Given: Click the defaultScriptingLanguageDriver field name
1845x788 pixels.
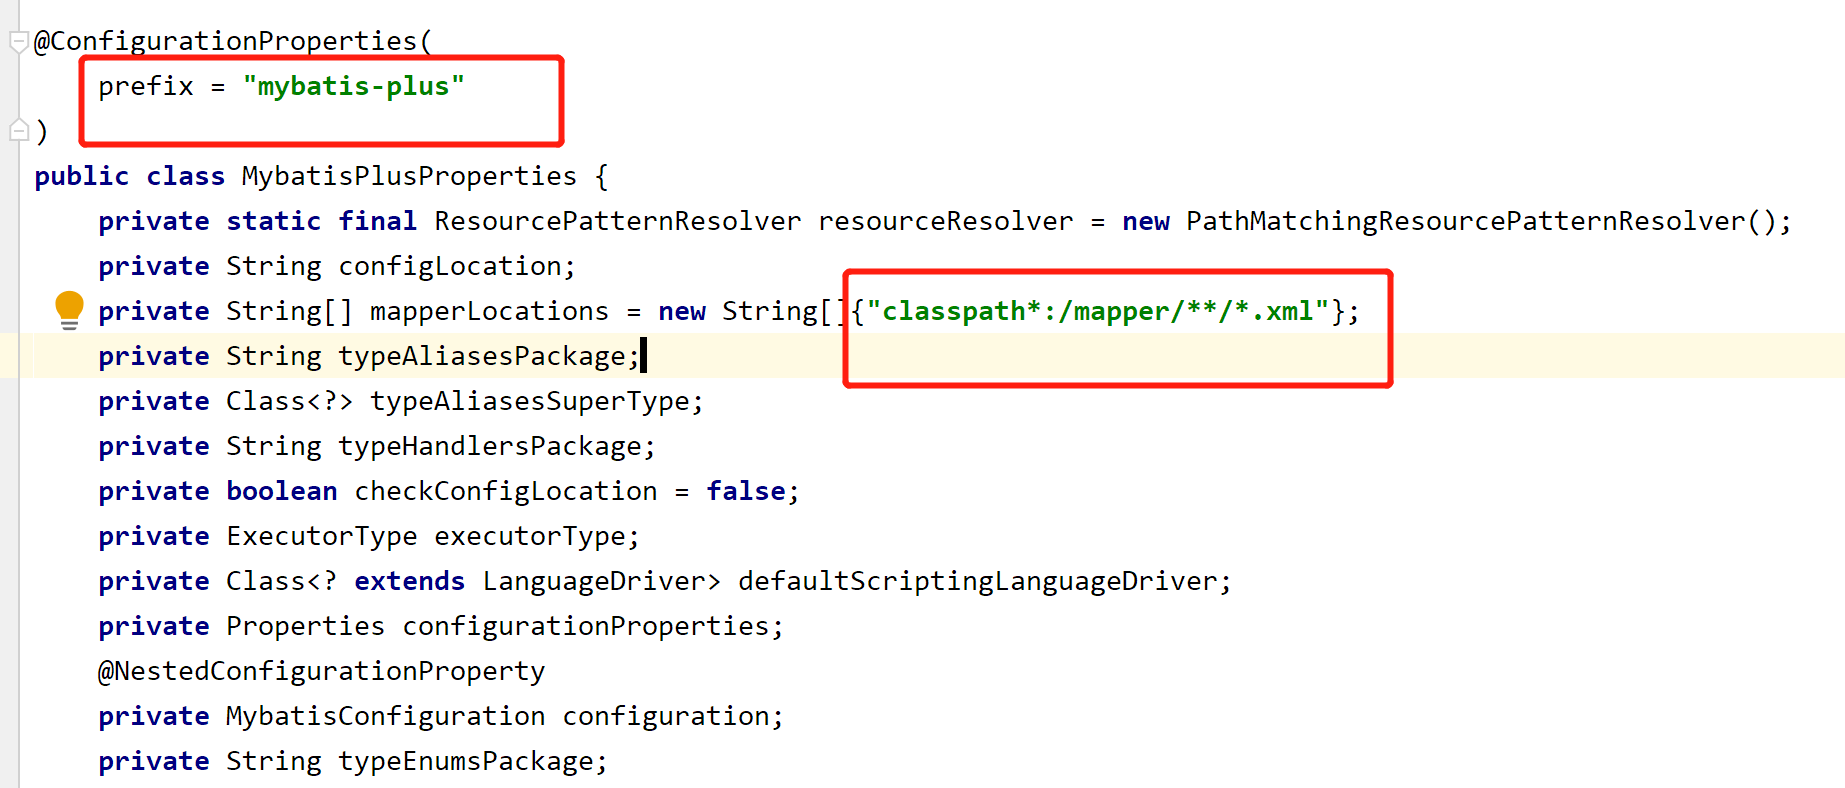Looking at the screenshot, I should click(x=978, y=581).
